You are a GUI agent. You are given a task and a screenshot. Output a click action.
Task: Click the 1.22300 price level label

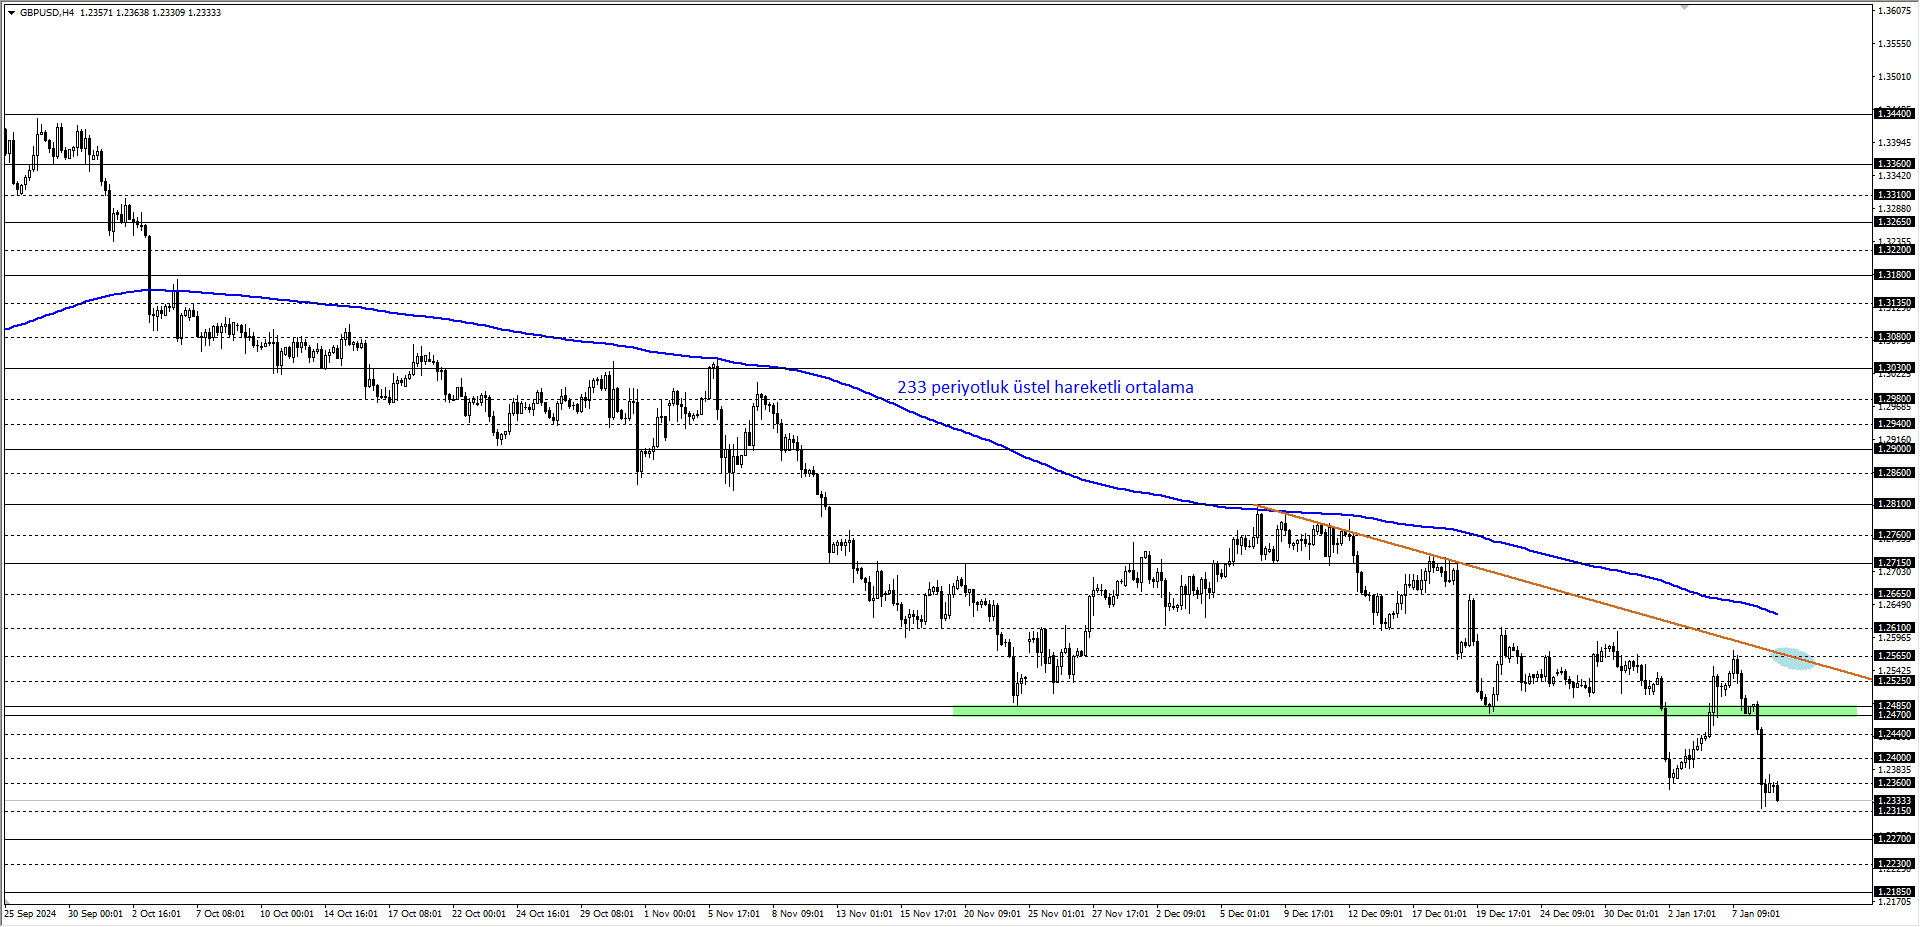[x=1894, y=864]
